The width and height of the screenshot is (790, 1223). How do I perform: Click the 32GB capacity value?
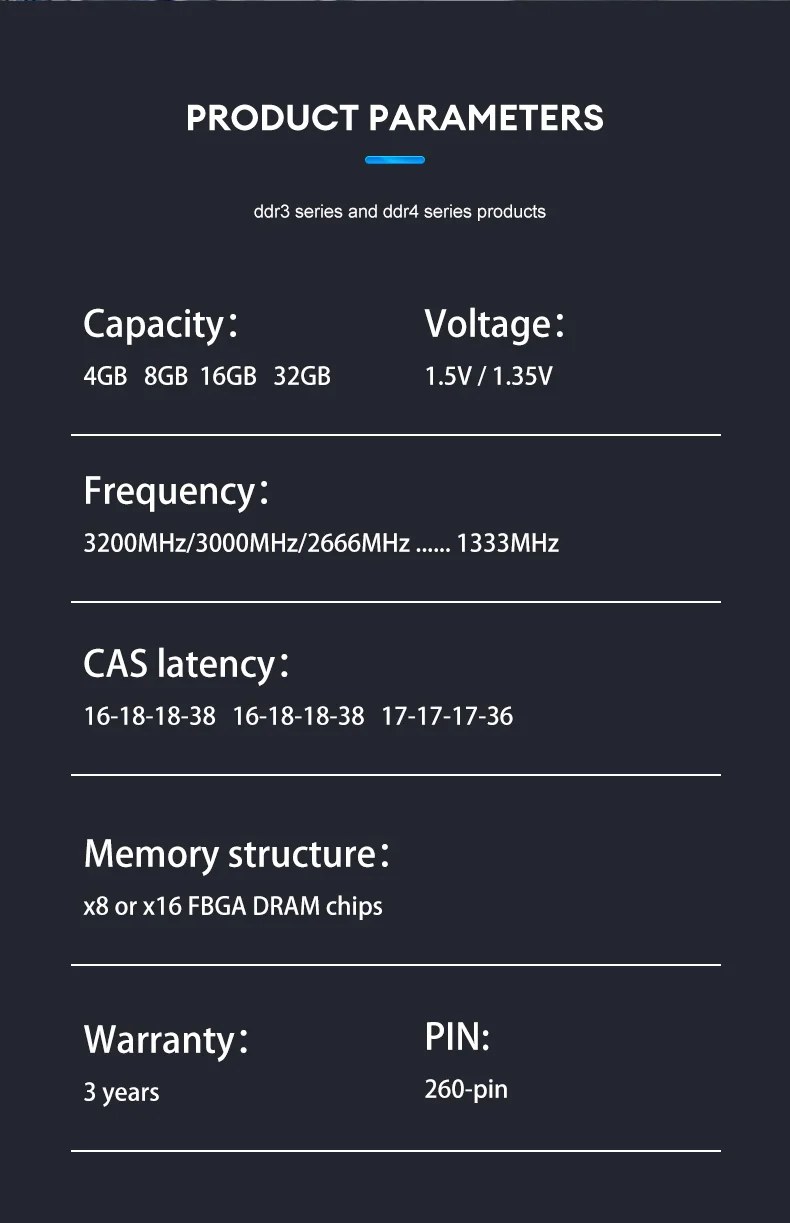pyautogui.click(x=302, y=377)
